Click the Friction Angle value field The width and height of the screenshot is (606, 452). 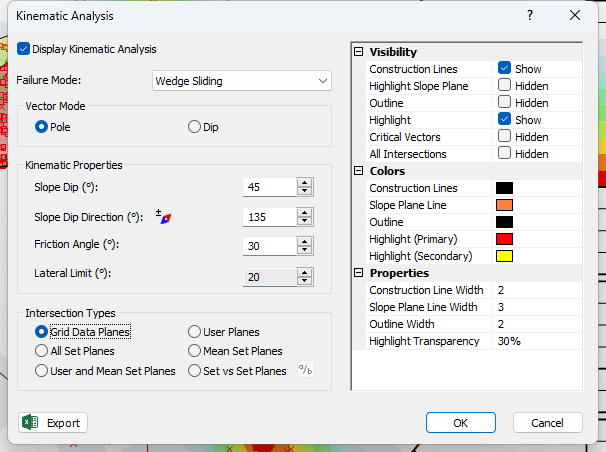269,246
